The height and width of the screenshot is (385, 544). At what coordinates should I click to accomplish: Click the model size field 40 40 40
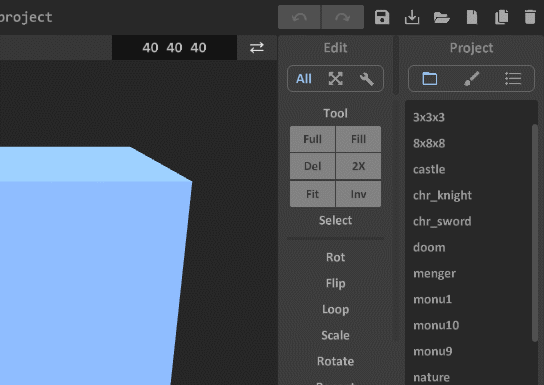coord(174,48)
